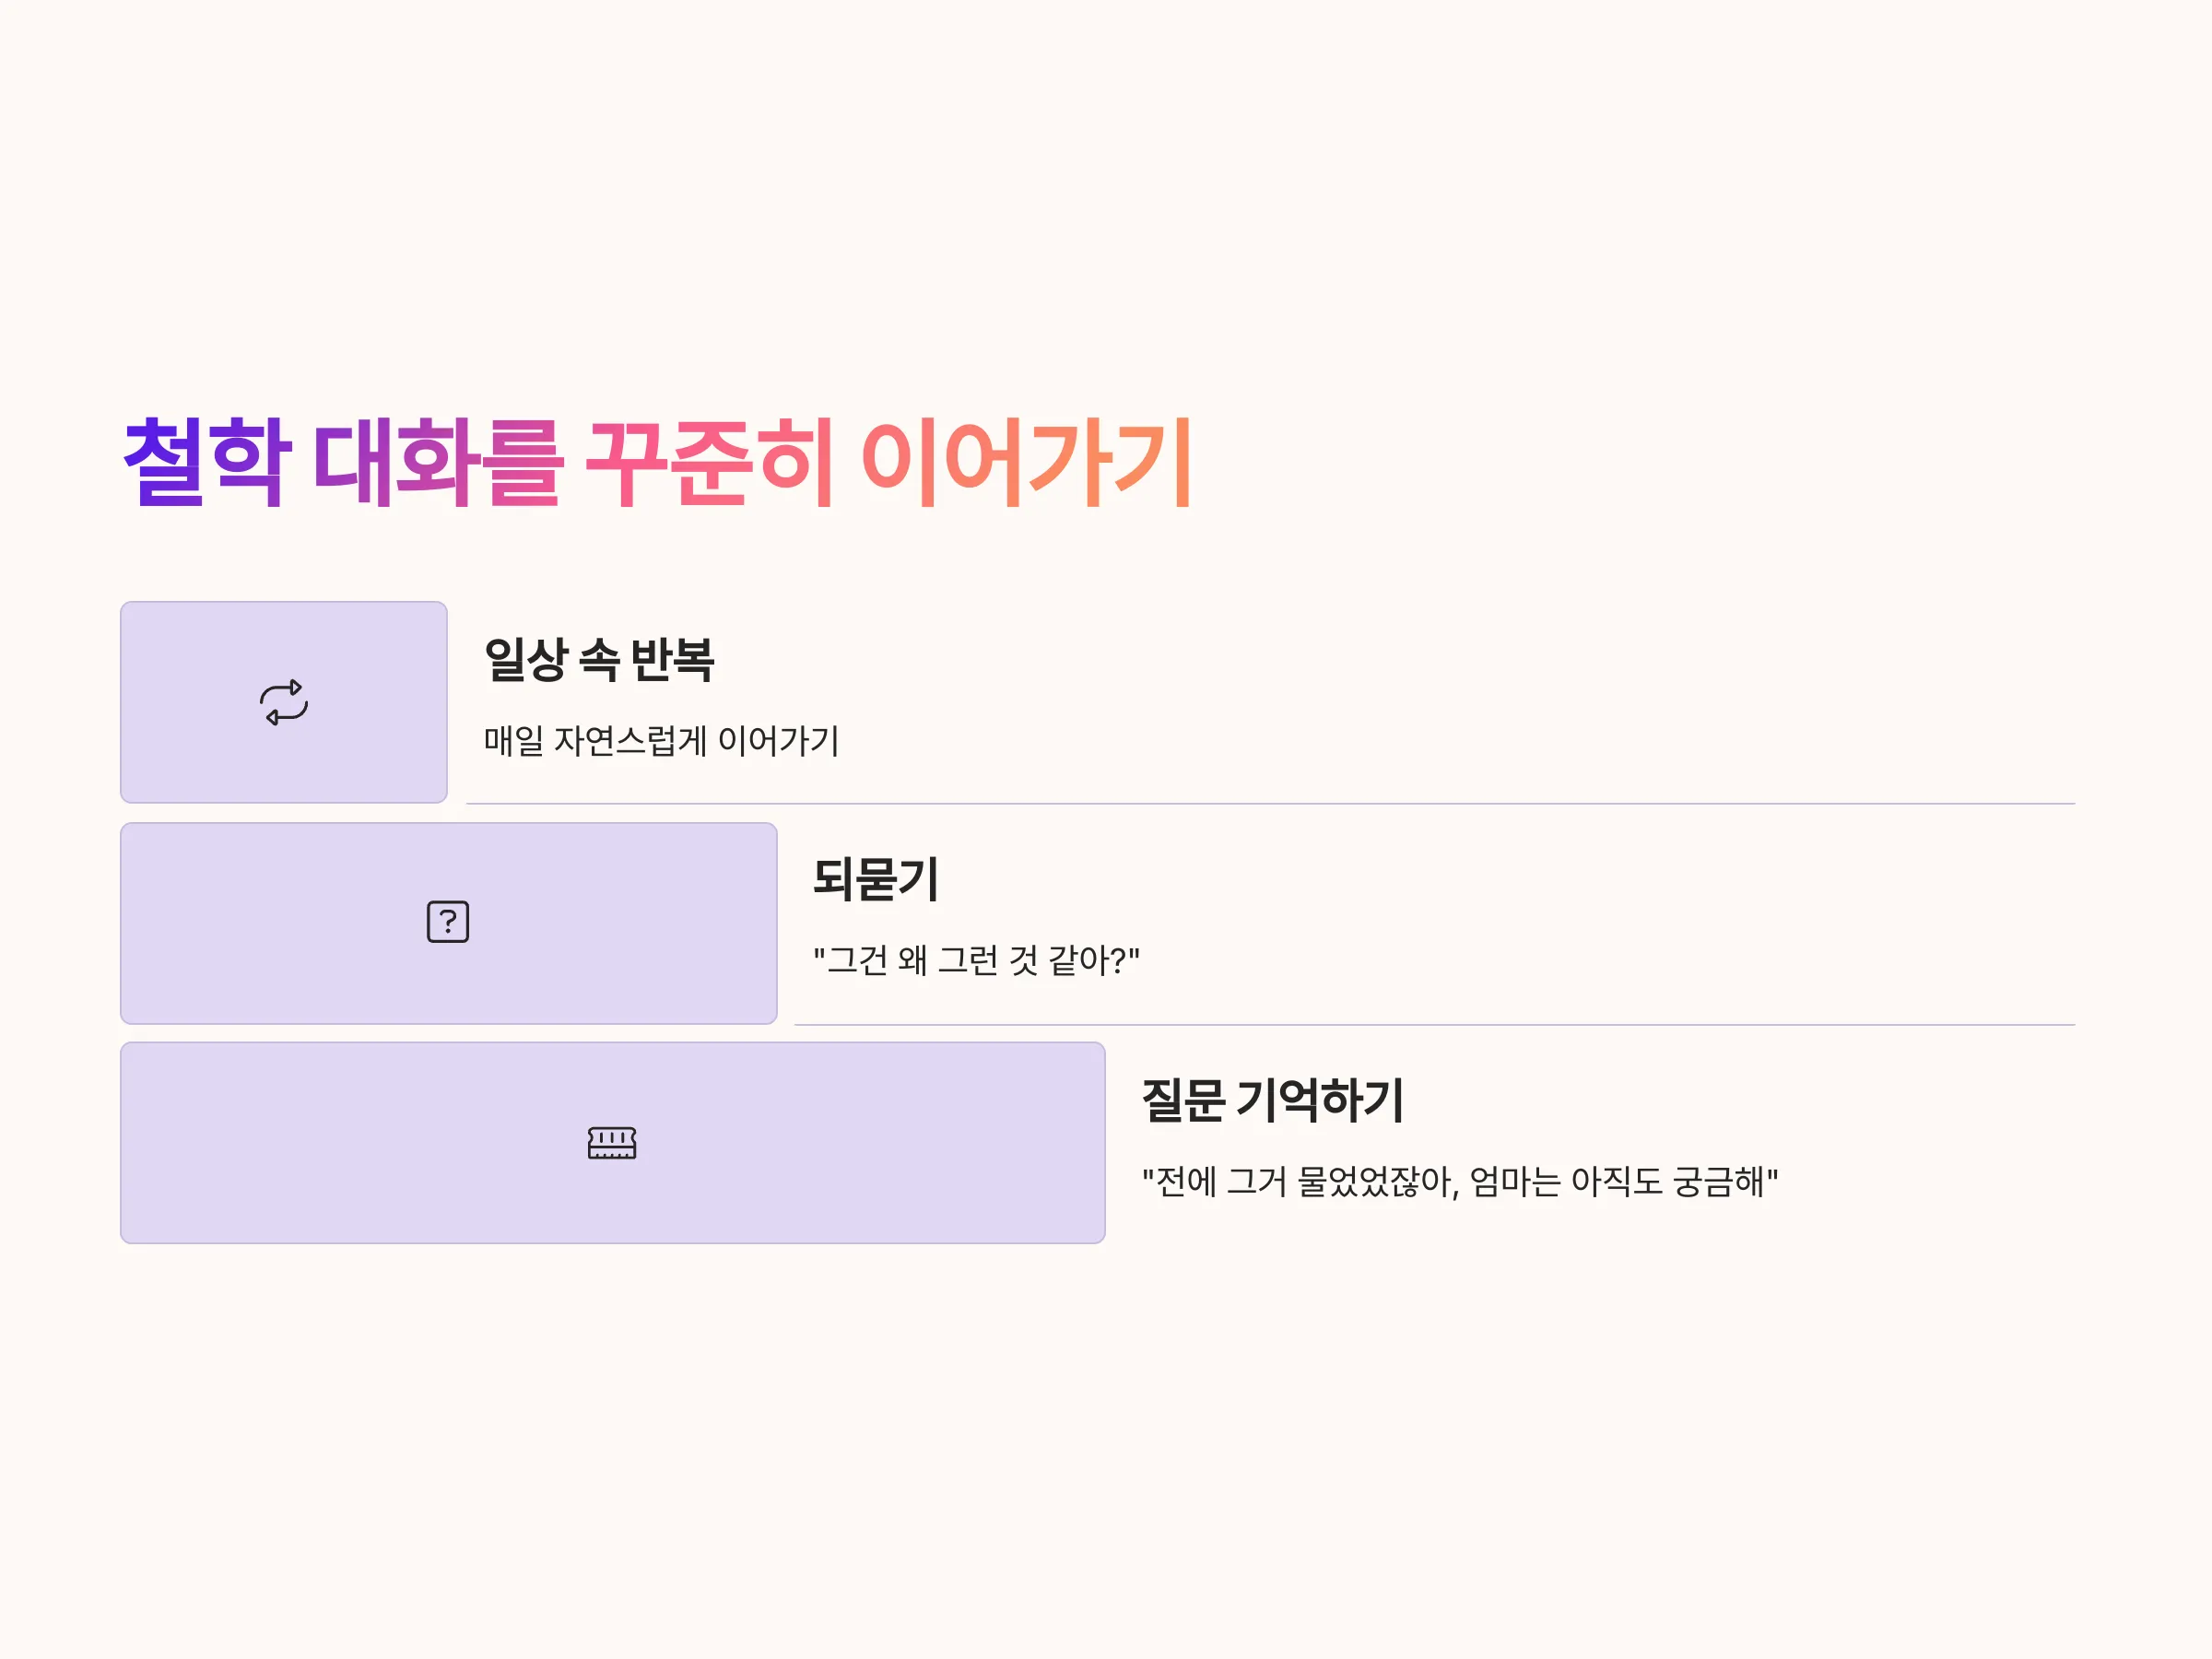The image size is (2212, 1659).
Task: Select the heading 질문 기억하기
Action: click(x=1273, y=1101)
